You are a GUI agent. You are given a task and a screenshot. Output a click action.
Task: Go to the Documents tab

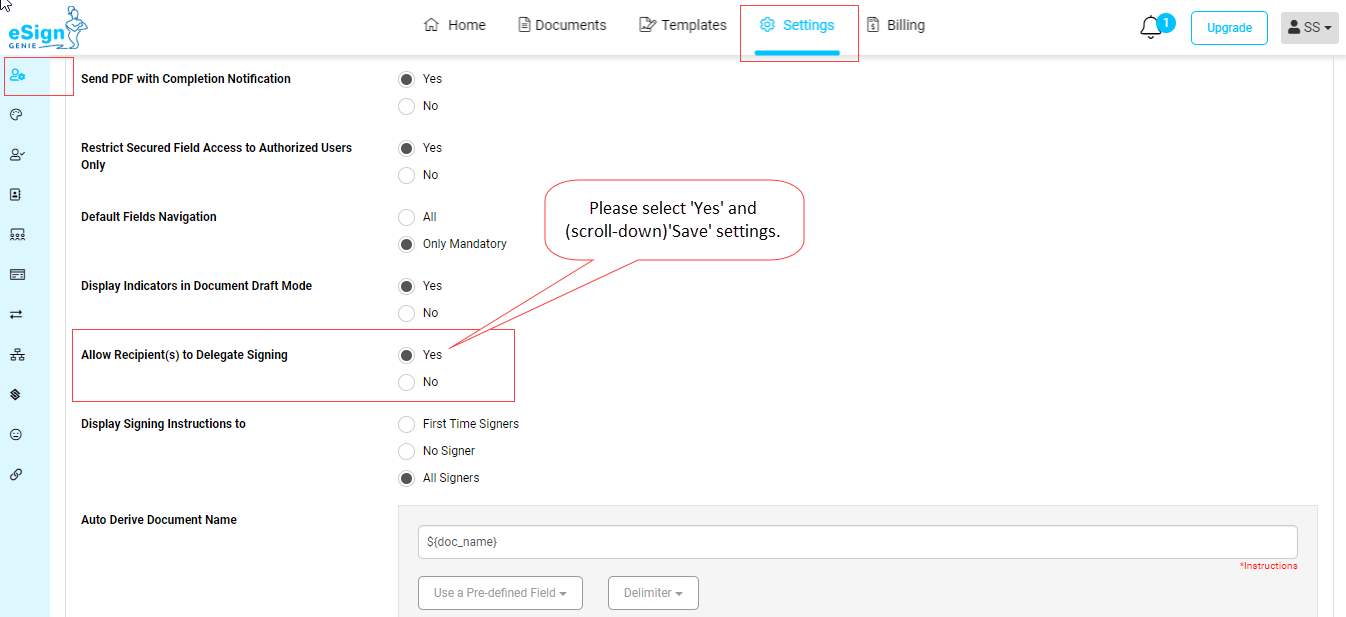(562, 25)
